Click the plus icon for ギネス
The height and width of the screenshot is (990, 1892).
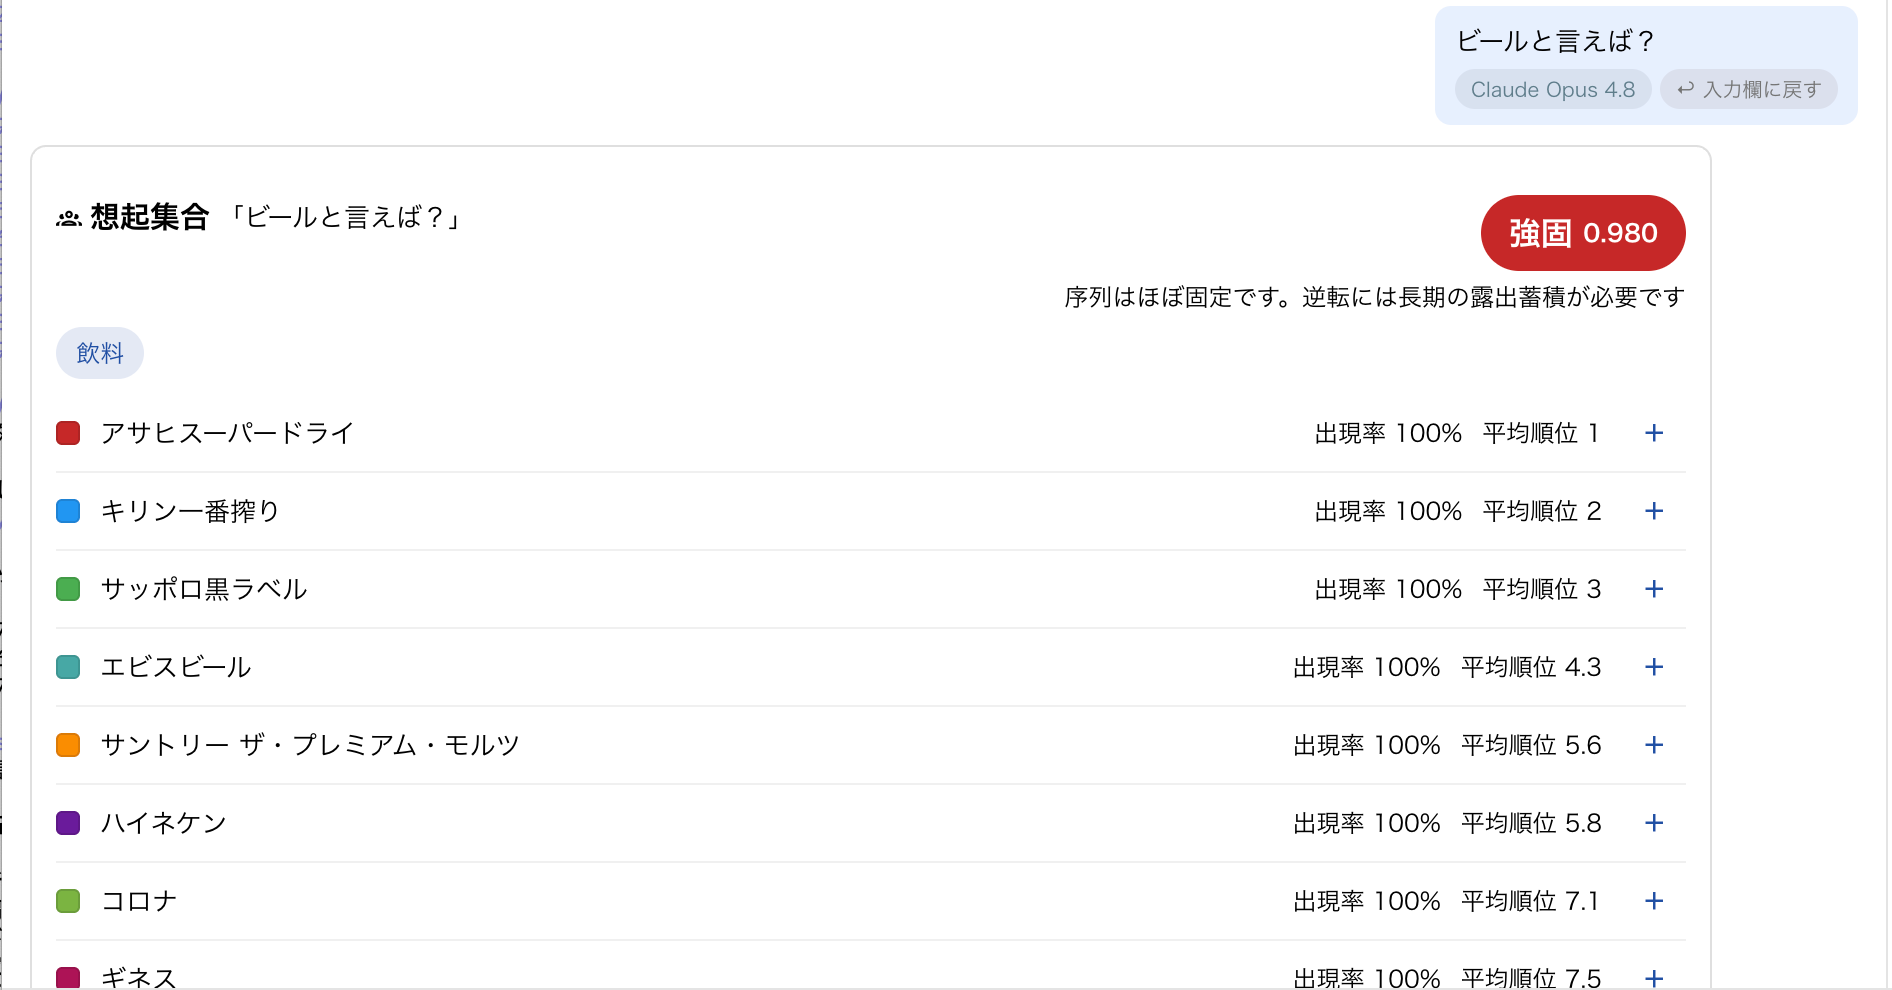point(1654,978)
